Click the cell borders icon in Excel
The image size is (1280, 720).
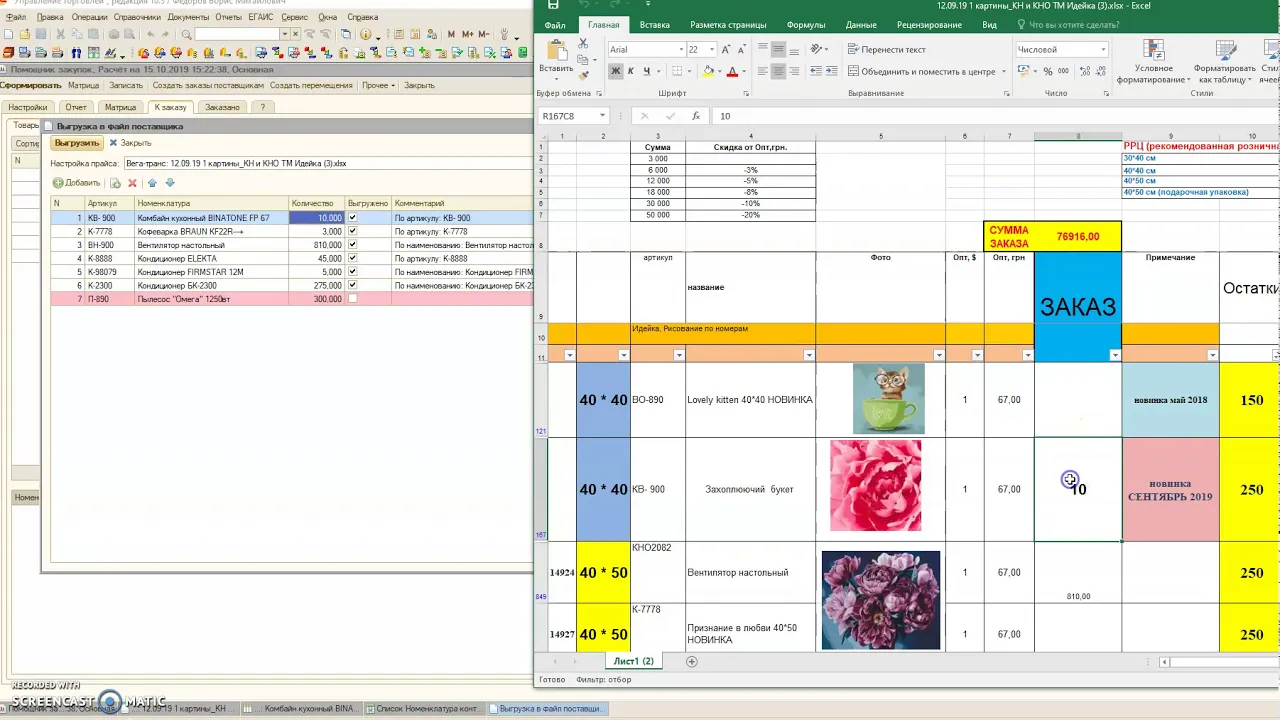coord(677,71)
